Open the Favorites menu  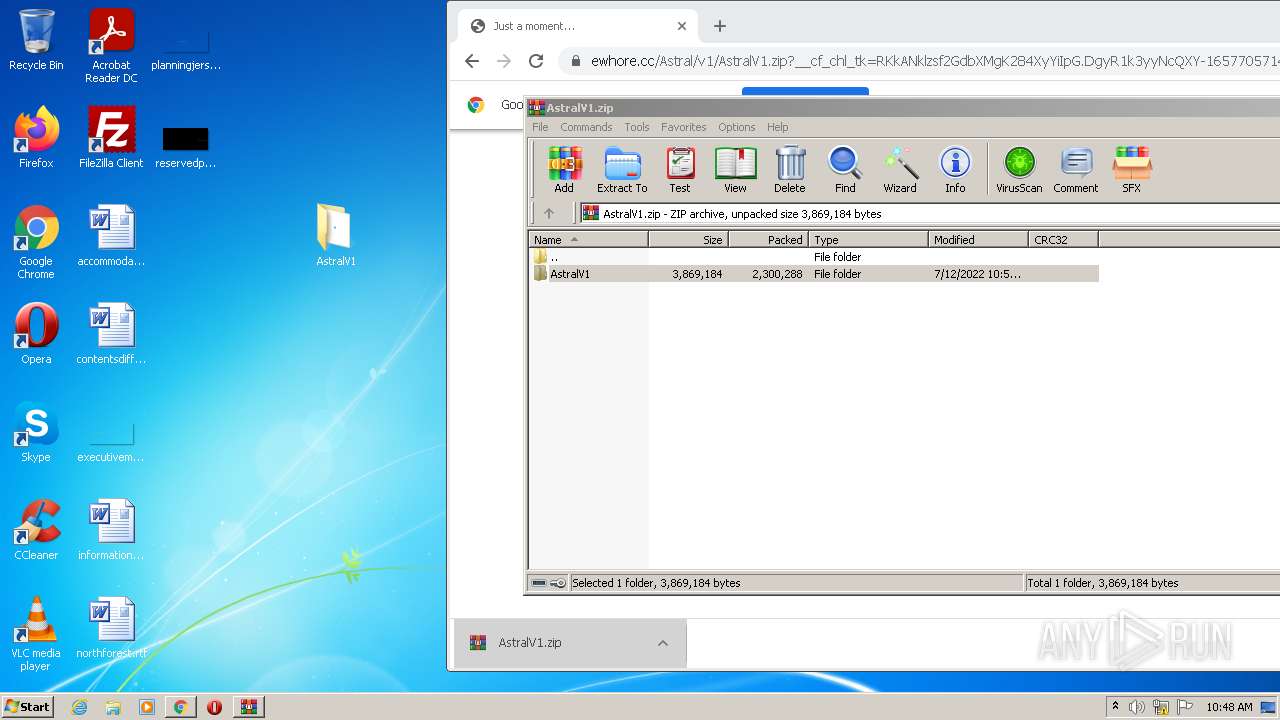click(x=684, y=127)
